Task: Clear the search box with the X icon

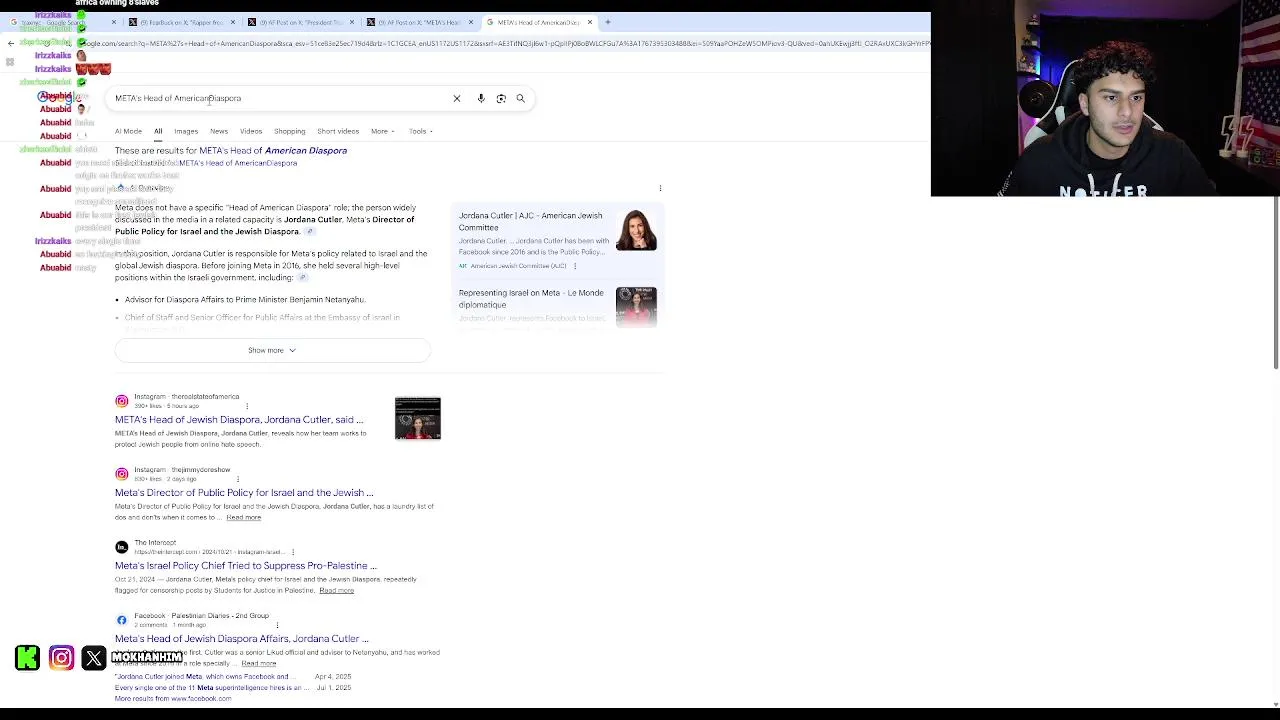Action: pos(457,98)
